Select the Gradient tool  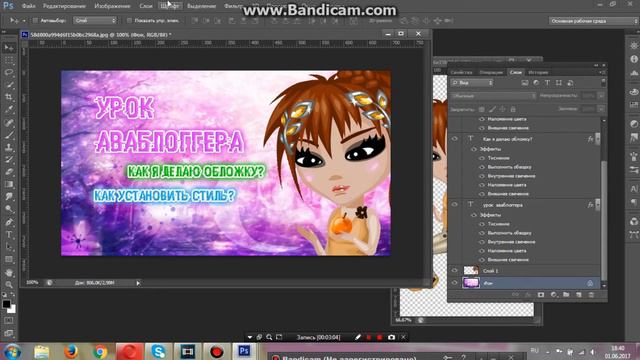click(9, 184)
